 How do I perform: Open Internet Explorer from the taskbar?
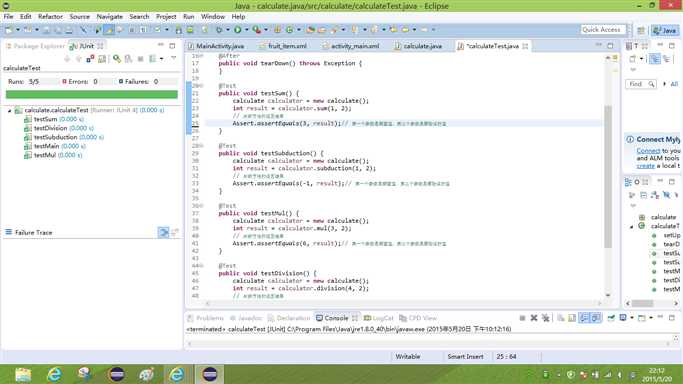(54, 374)
